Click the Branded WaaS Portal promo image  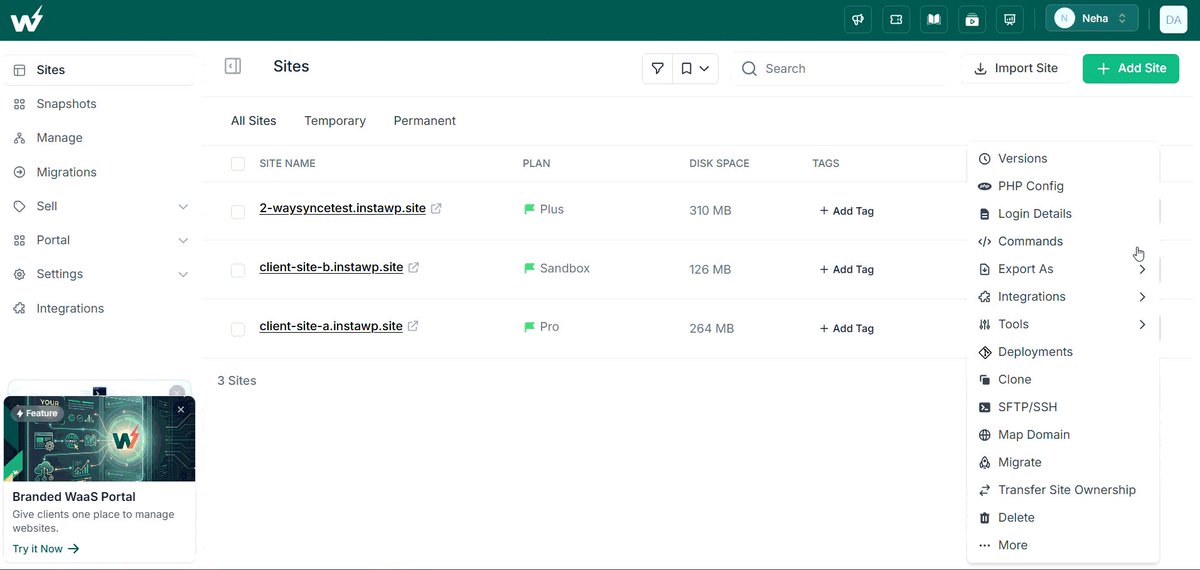[x=99, y=439]
